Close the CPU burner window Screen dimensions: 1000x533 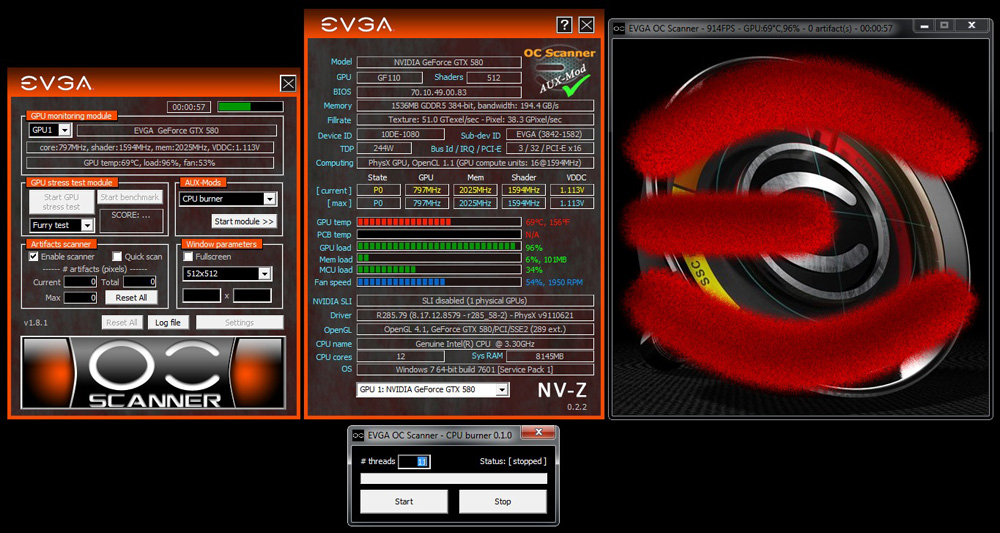(538, 433)
